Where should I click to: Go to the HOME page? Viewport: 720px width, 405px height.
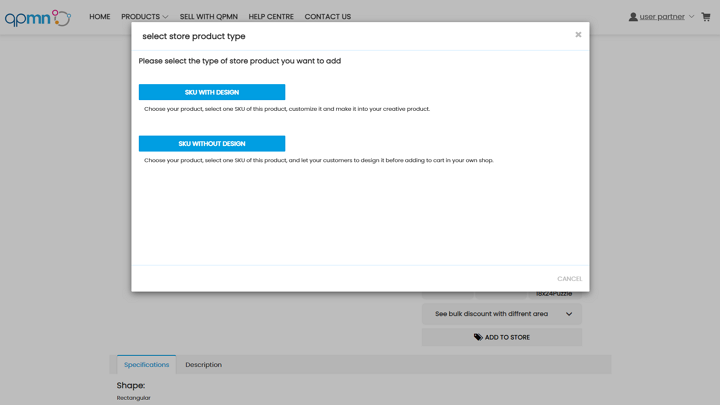(x=100, y=17)
